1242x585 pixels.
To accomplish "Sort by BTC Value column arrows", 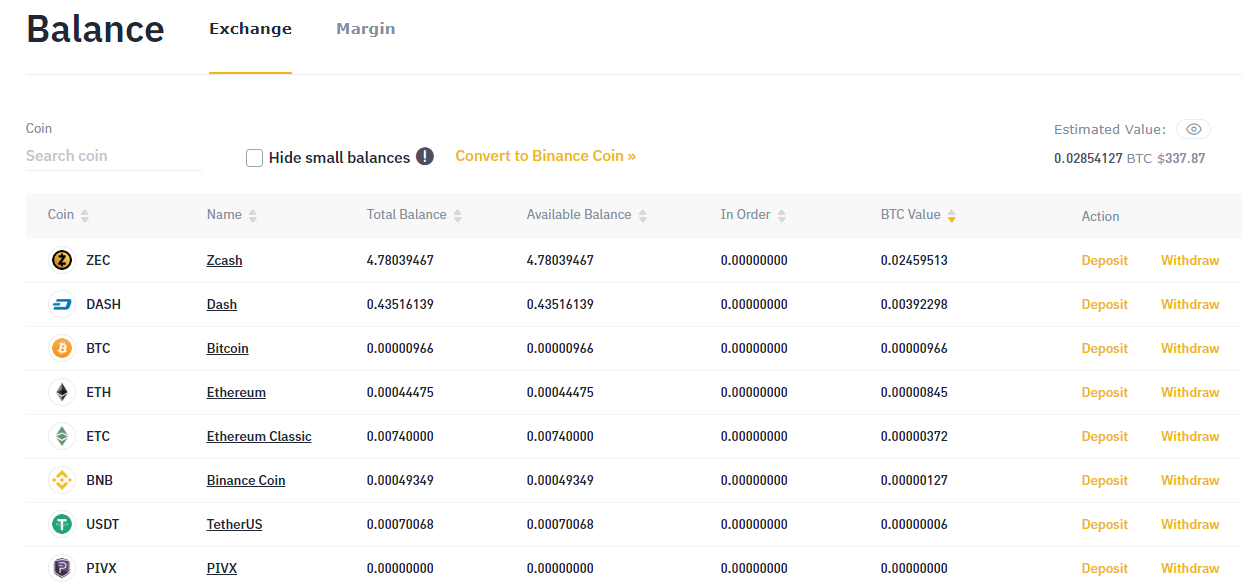I will coord(951,216).
